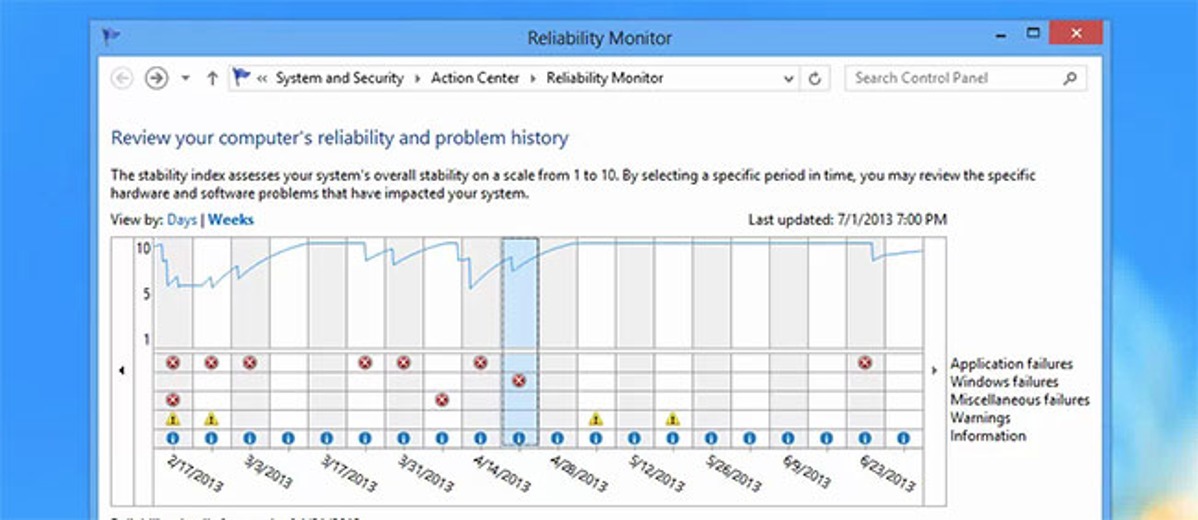Viewport: 1198px width, 520px height.
Task: Open Action Center in breadcrumb path
Action: [475, 78]
